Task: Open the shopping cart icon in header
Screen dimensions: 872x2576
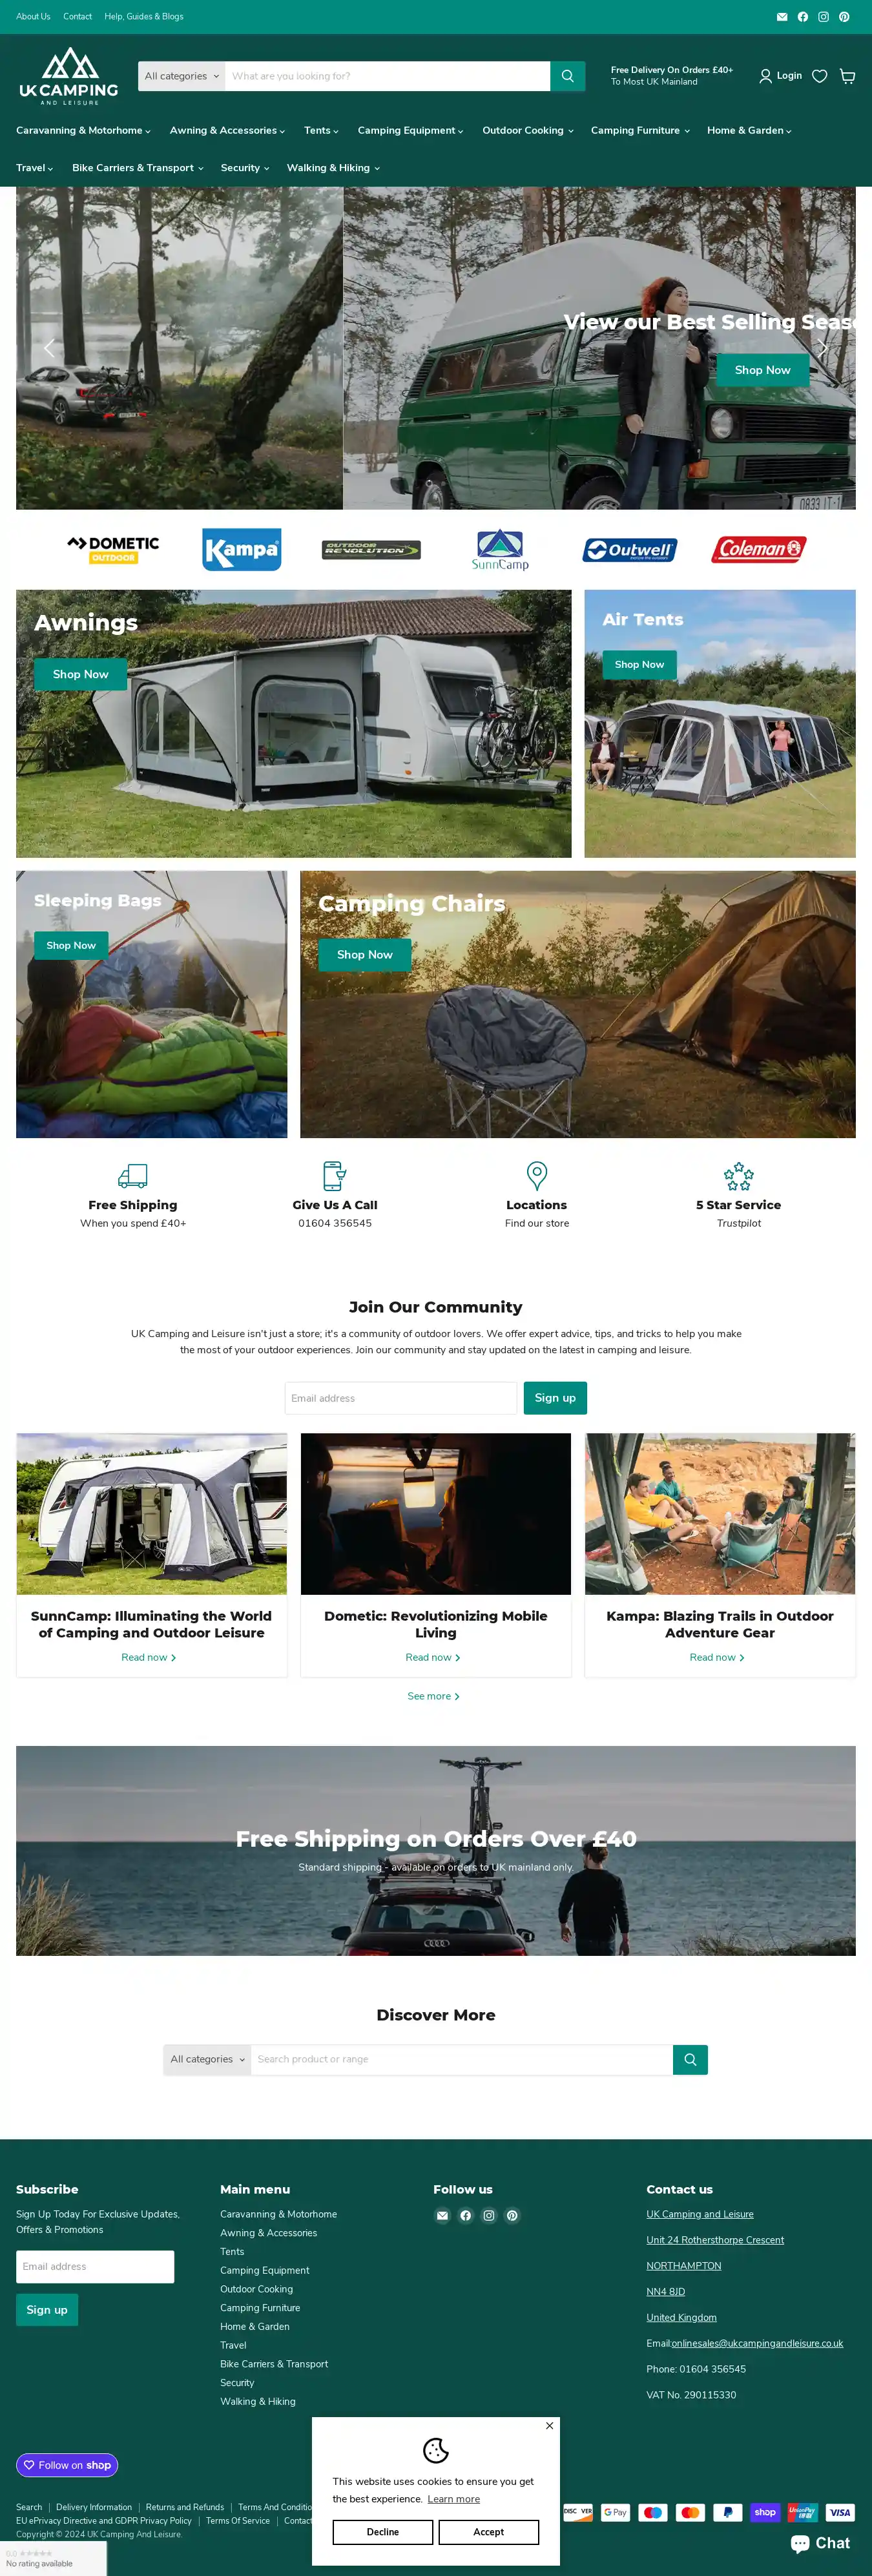Action: (847, 76)
